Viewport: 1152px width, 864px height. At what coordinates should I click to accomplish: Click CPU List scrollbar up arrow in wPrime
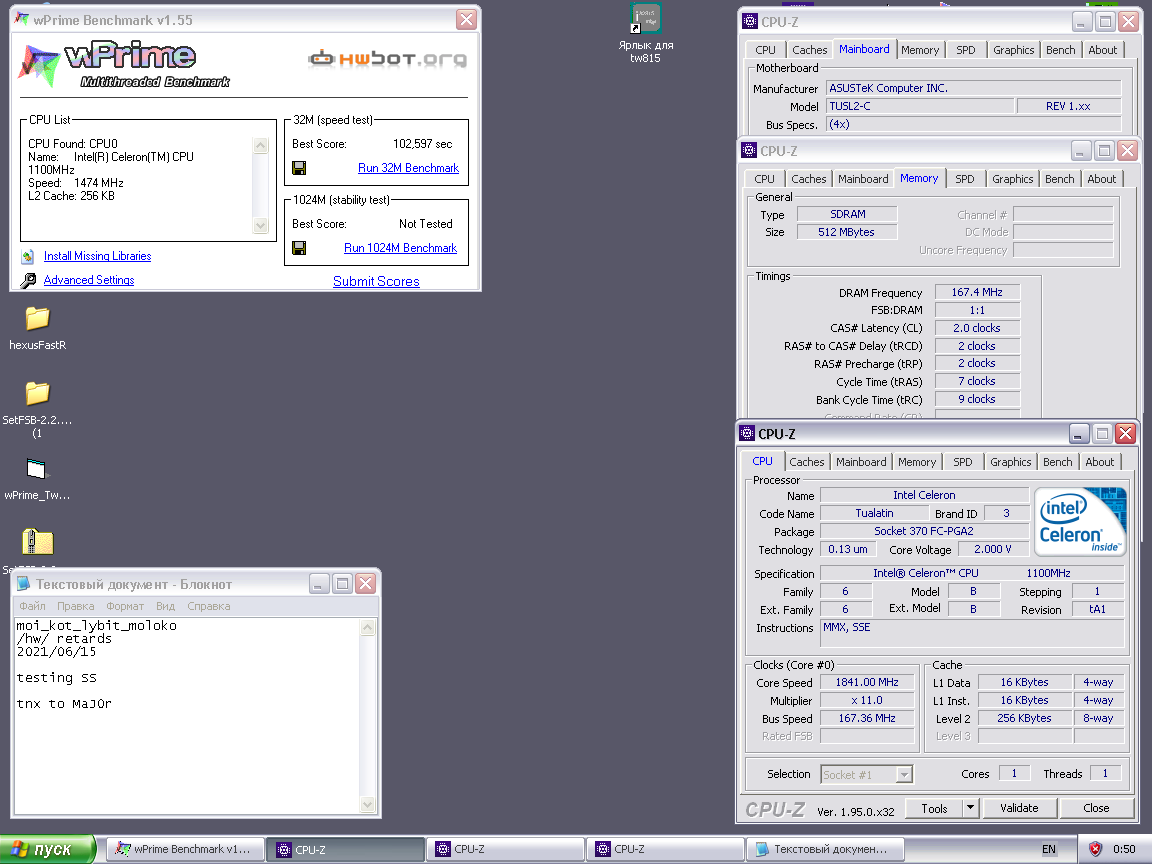[x=260, y=145]
